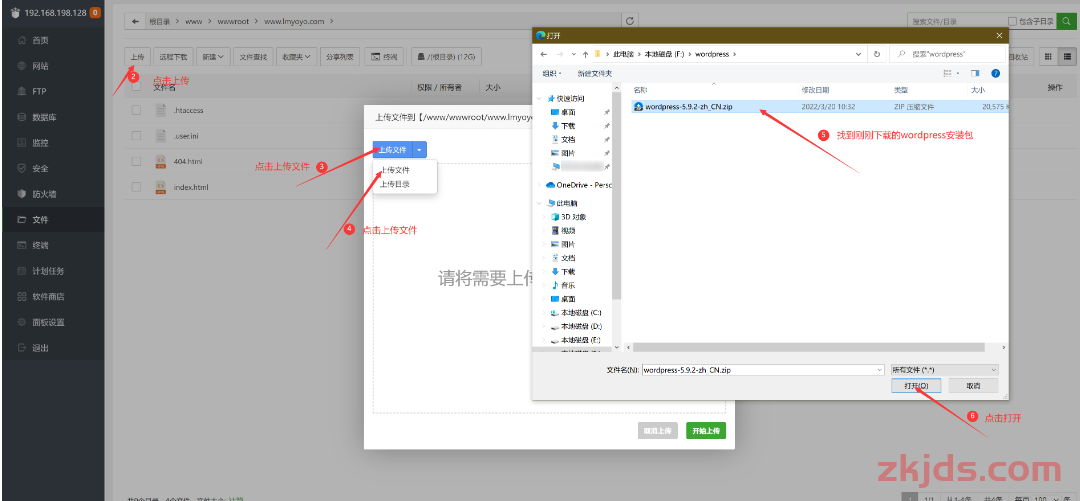Screen dimensions: 1080x501
Task: Click the green 开始上传 button
Action: (x=705, y=431)
